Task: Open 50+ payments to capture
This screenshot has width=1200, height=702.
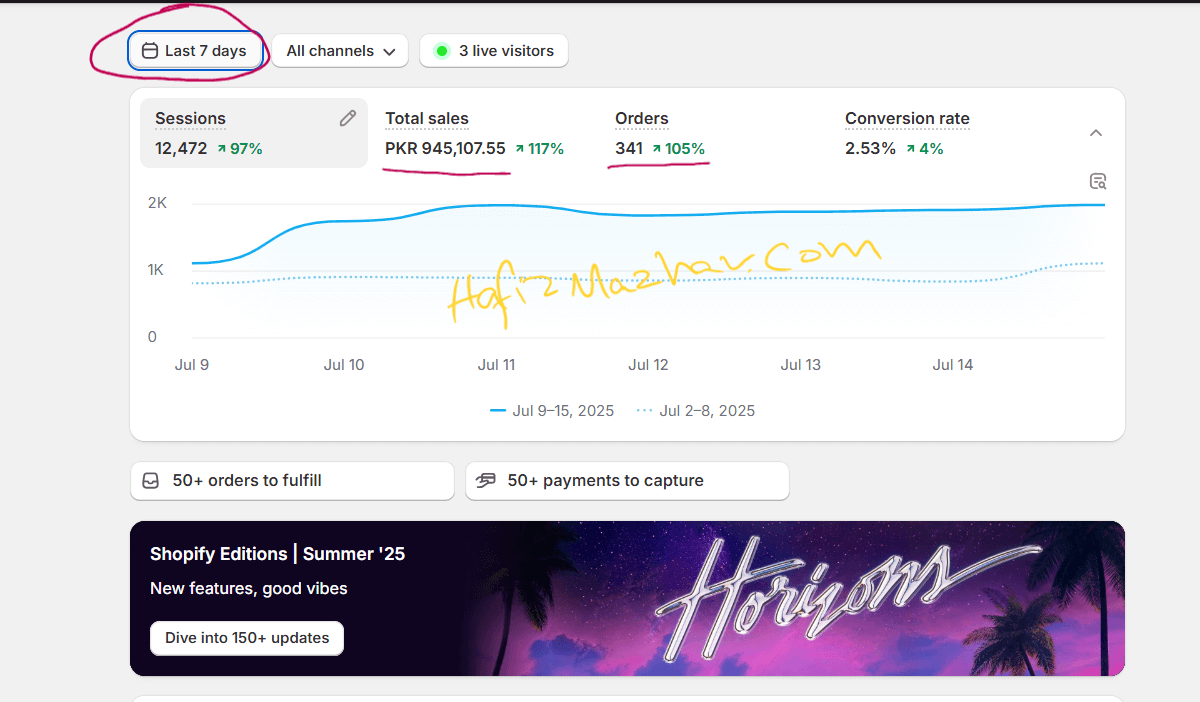Action: [627, 481]
